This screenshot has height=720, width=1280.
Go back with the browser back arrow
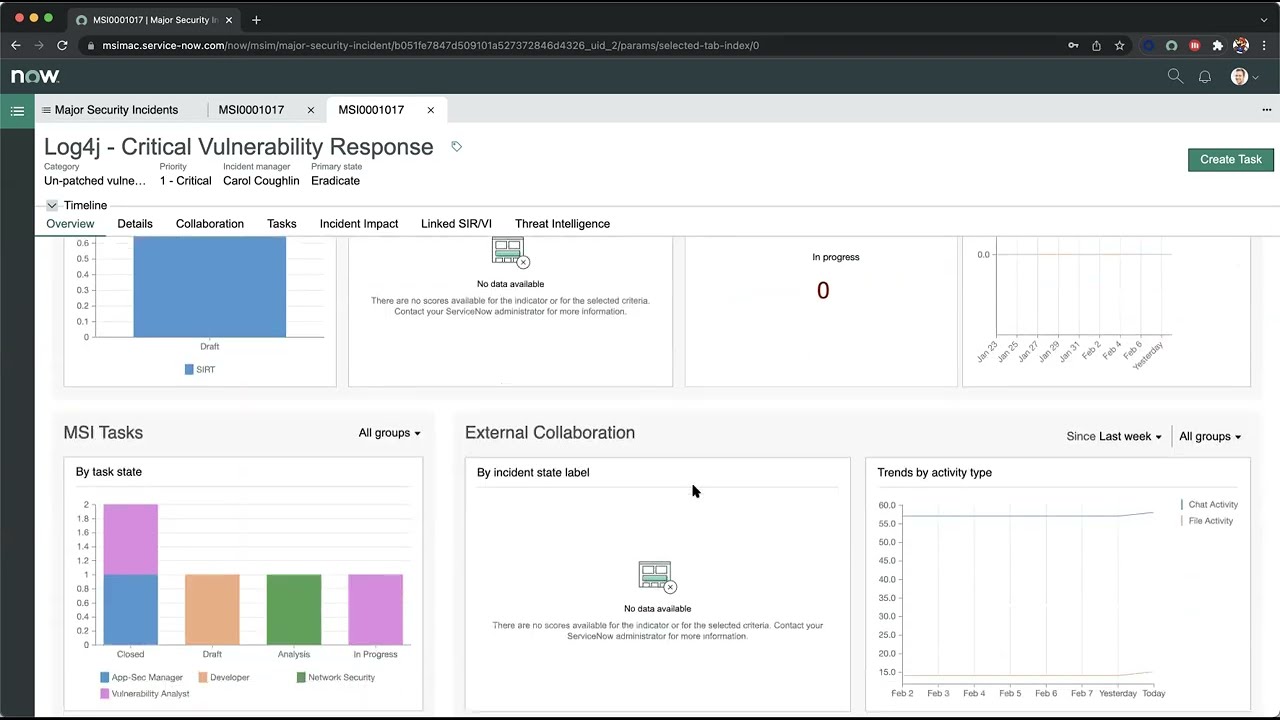pyautogui.click(x=16, y=45)
